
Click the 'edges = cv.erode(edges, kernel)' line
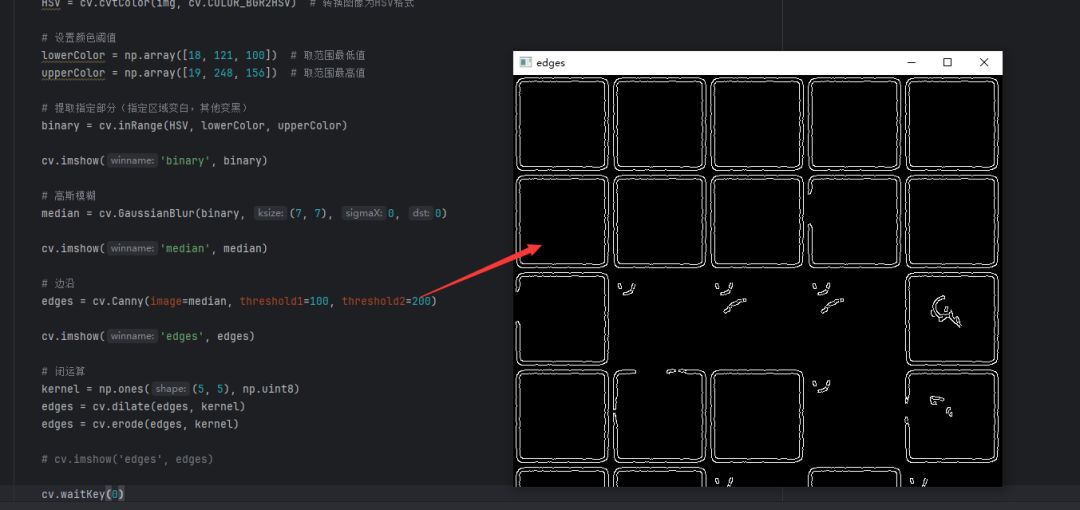point(140,424)
